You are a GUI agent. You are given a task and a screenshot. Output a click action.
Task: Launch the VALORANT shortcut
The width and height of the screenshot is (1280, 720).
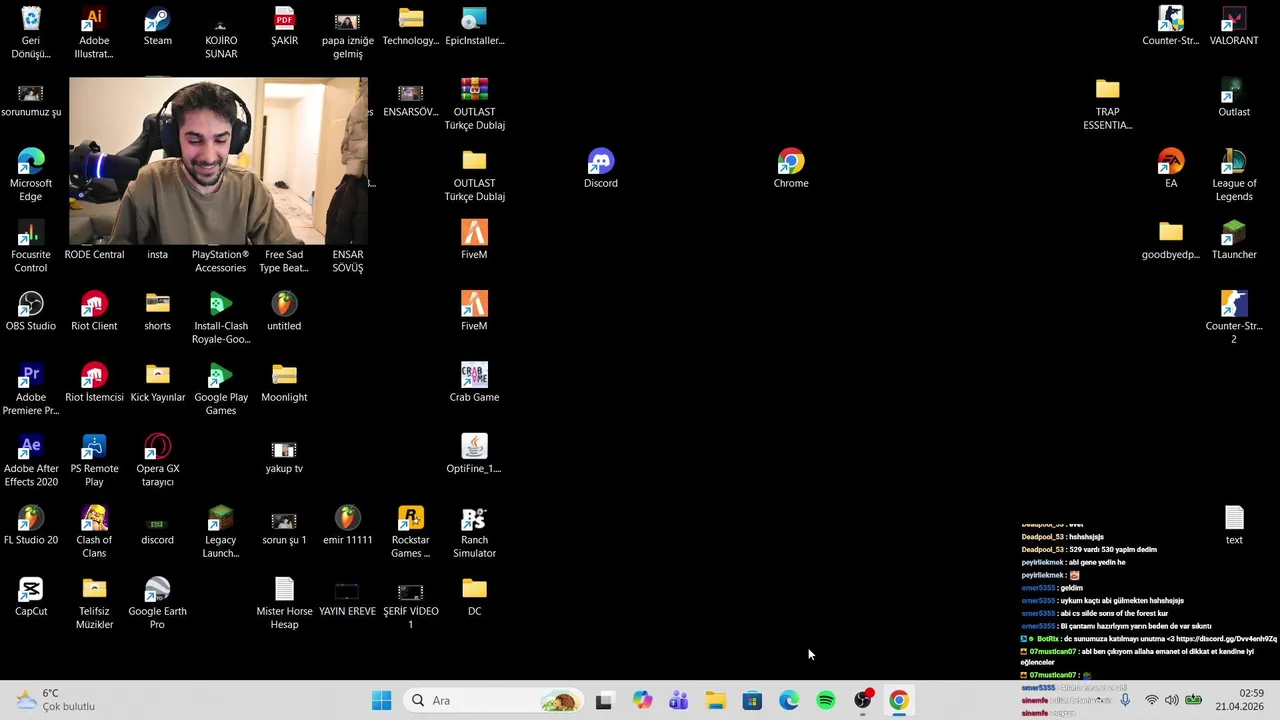point(1234,26)
